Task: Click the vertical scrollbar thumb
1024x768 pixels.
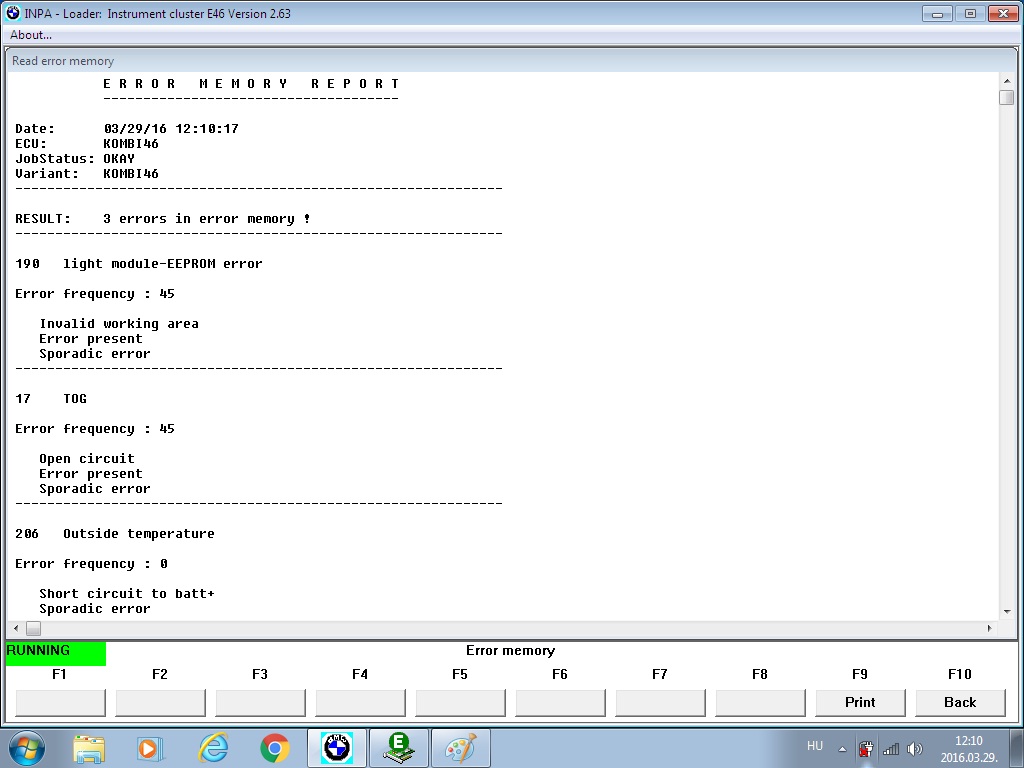Action: click(1006, 97)
